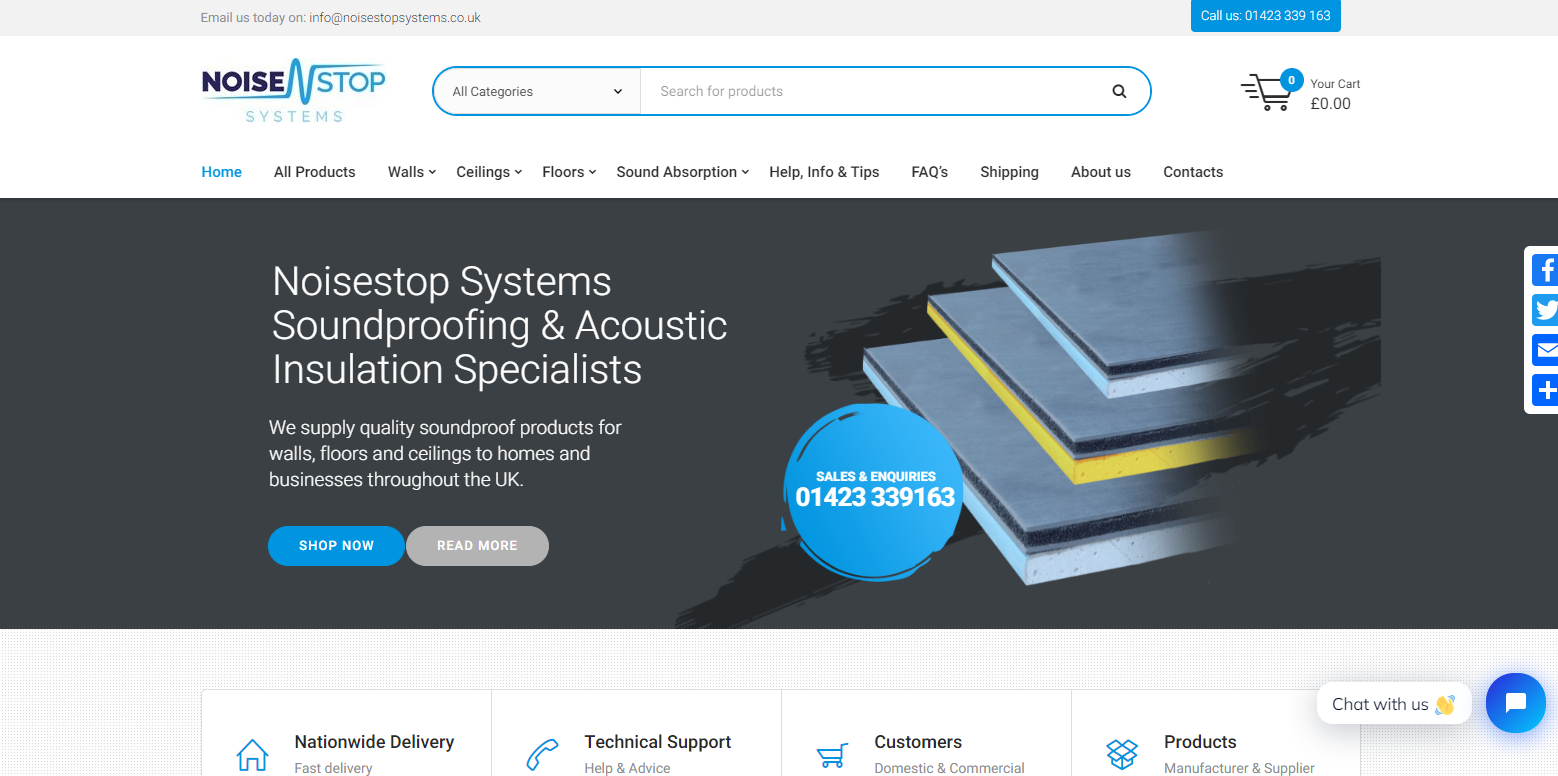Screen dimensions: 1558x776
Task: Click the READ MORE button
Action: (x=477, y=546)
